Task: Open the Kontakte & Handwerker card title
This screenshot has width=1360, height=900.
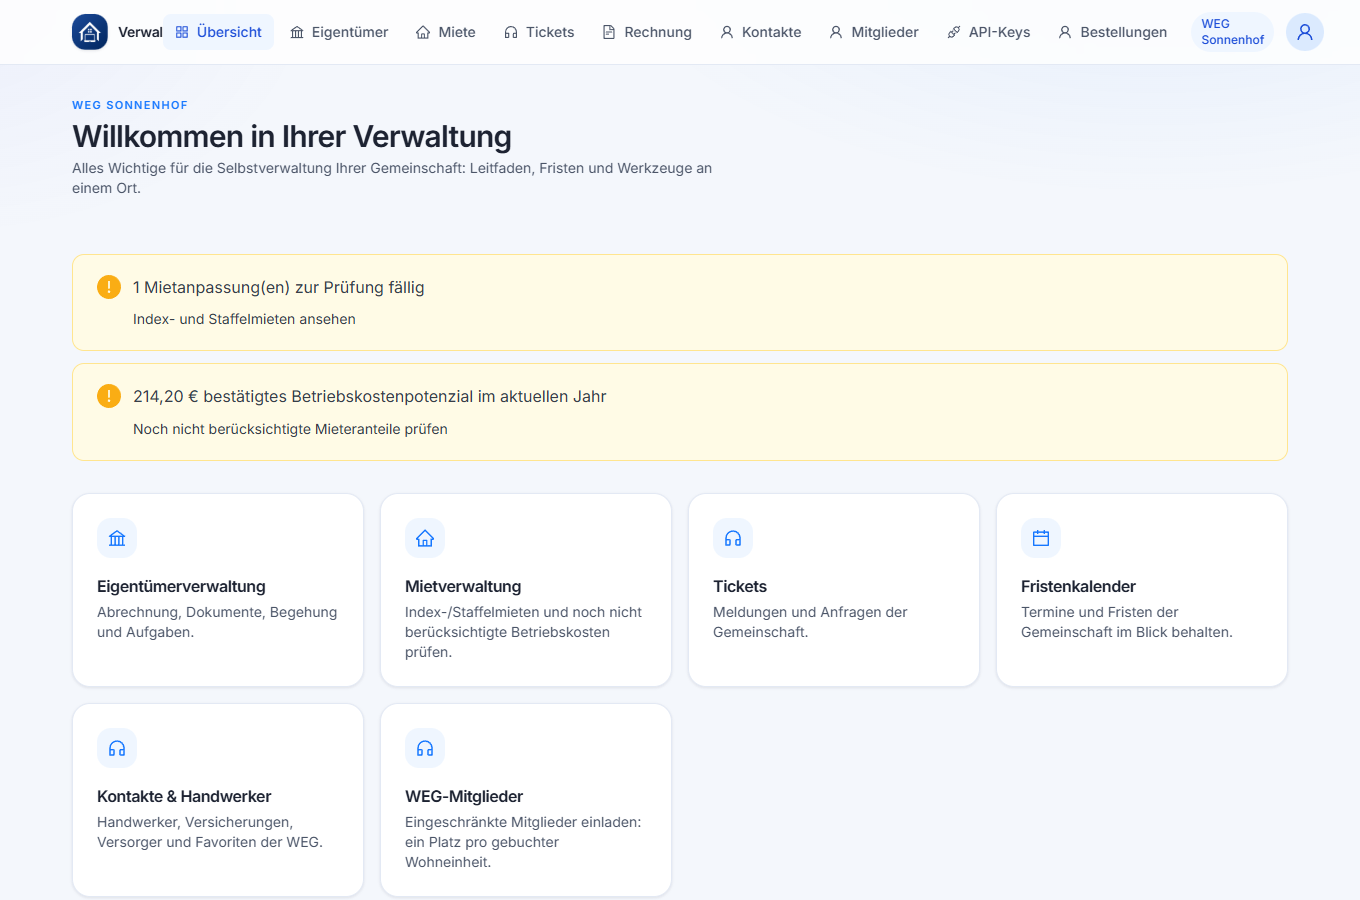Action: (x=184, y=796)
